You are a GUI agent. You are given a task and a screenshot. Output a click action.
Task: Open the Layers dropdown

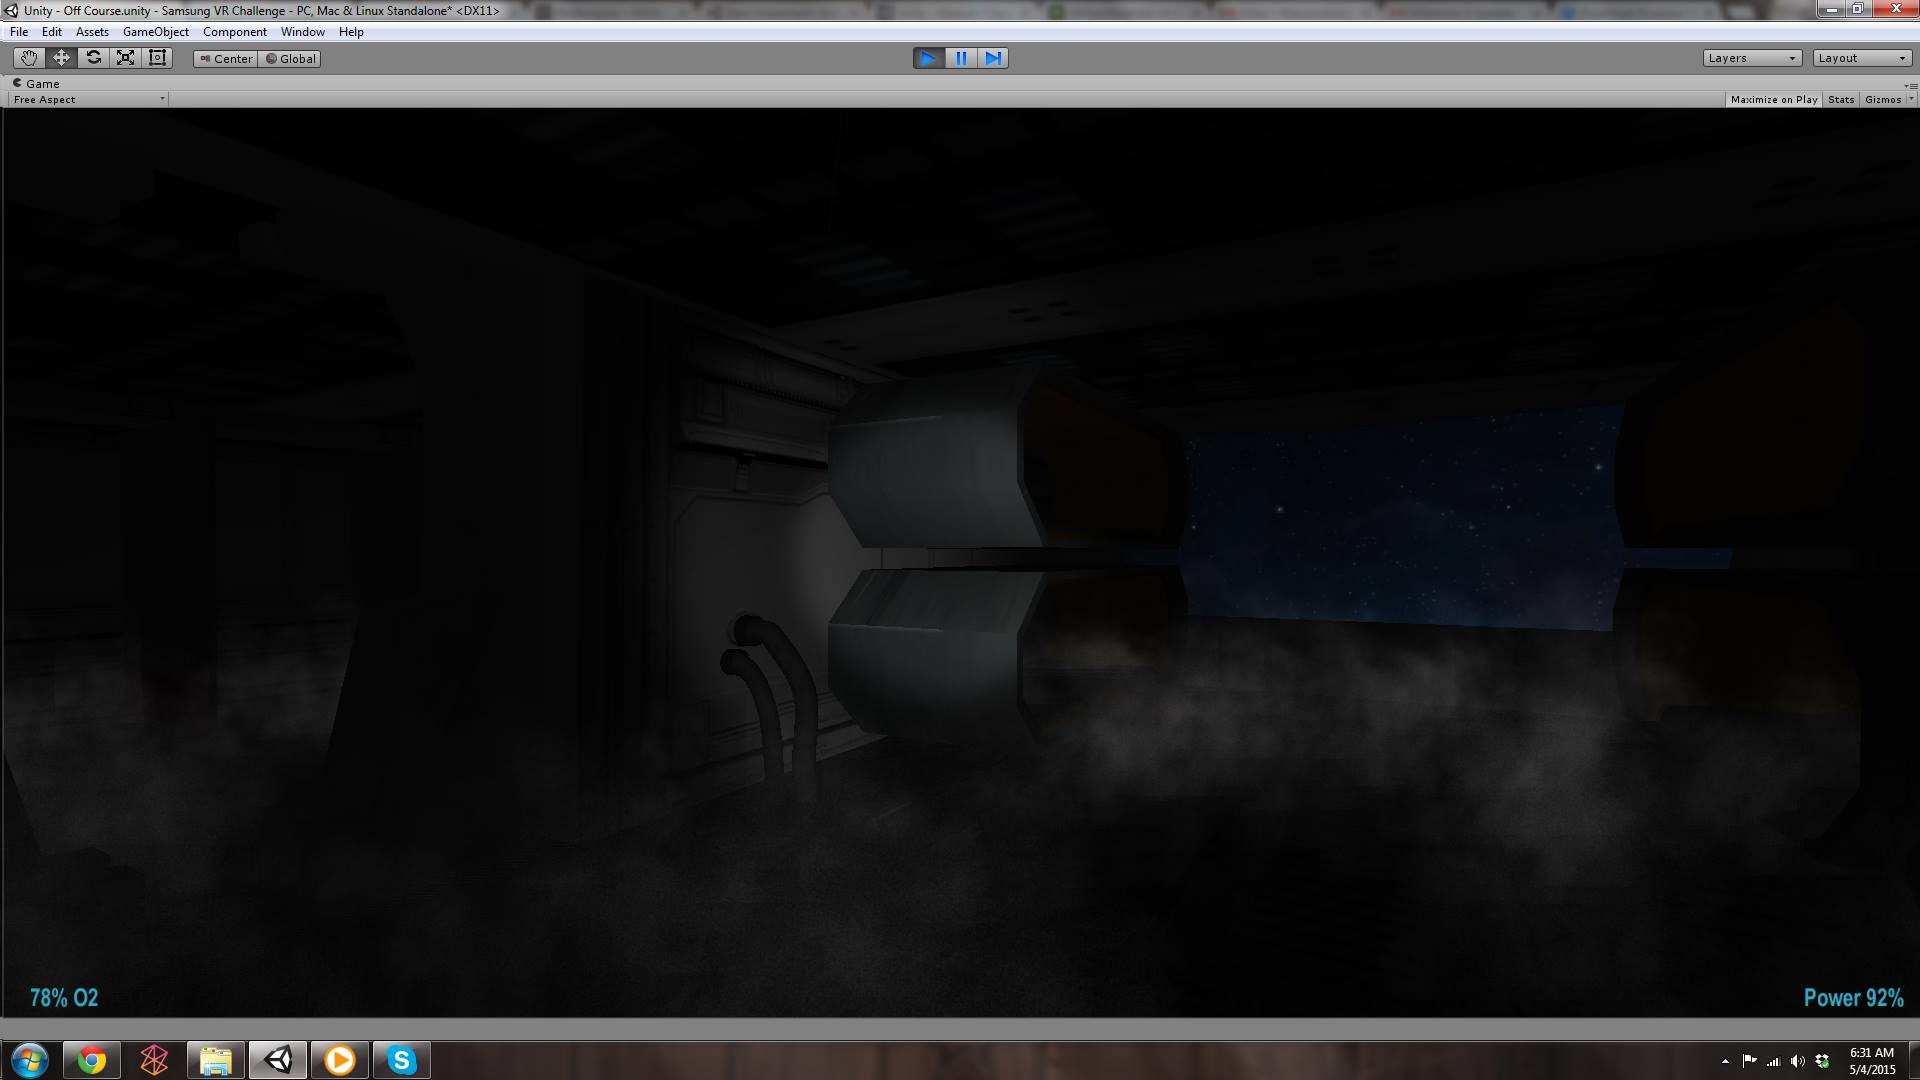coord(1752,58)
